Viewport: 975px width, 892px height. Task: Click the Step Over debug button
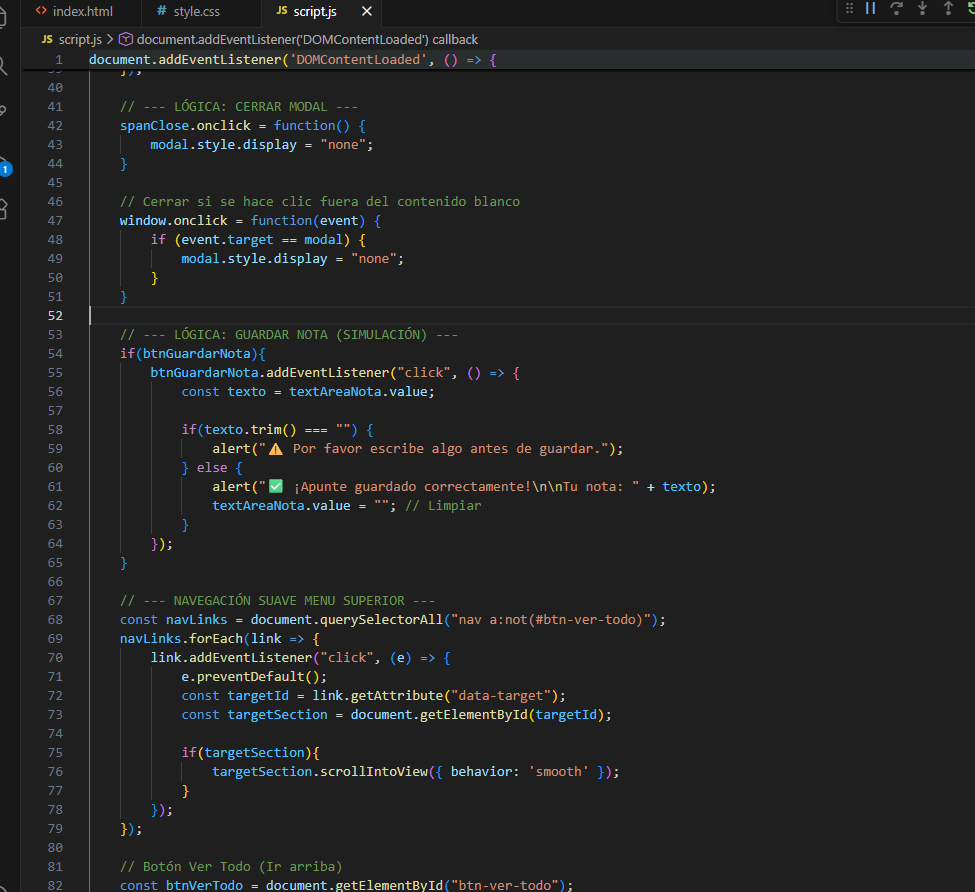[896, 9]
